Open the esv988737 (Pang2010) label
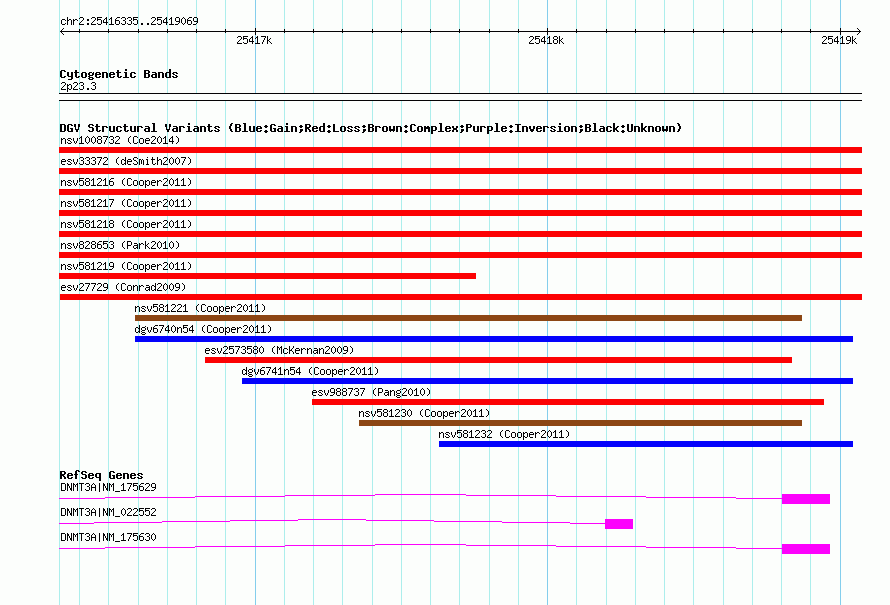This screenshot has height=605, width=890. (x=371, y=392)
